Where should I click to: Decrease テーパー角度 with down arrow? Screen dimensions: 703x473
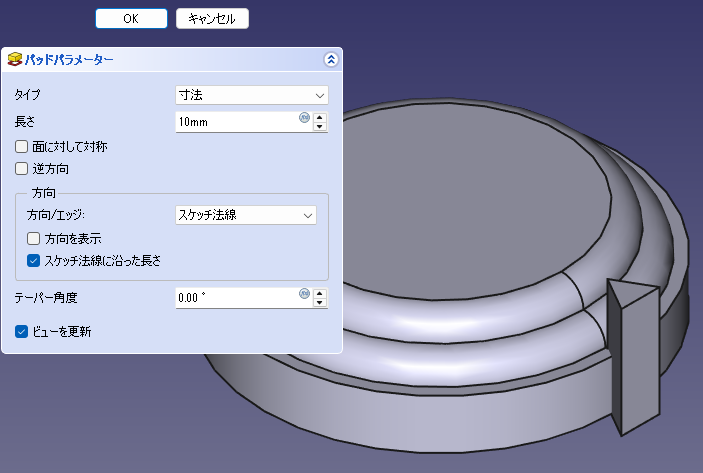320,303
